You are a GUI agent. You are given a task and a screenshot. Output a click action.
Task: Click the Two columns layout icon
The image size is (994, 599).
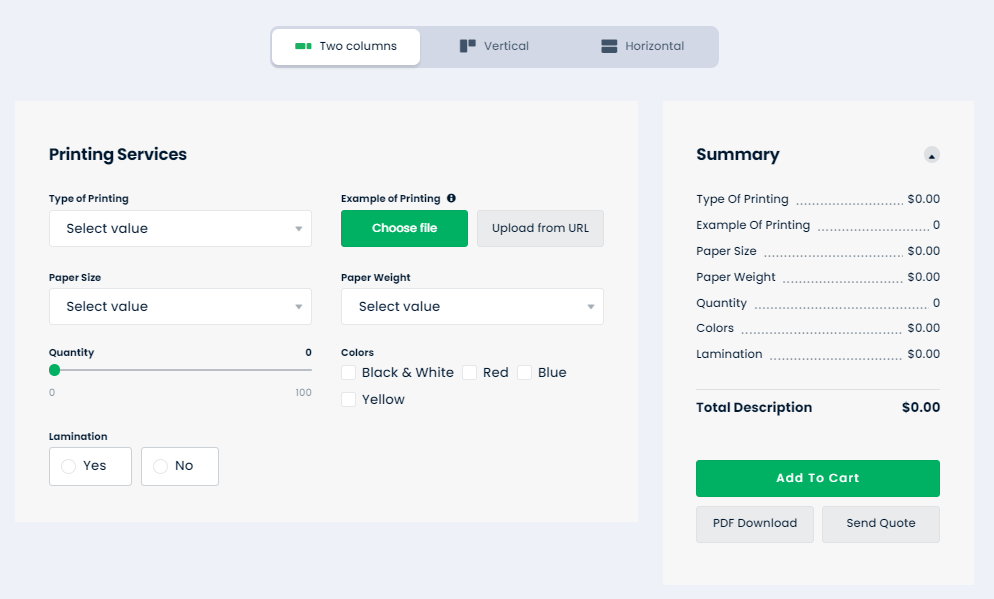click(303, 46)
